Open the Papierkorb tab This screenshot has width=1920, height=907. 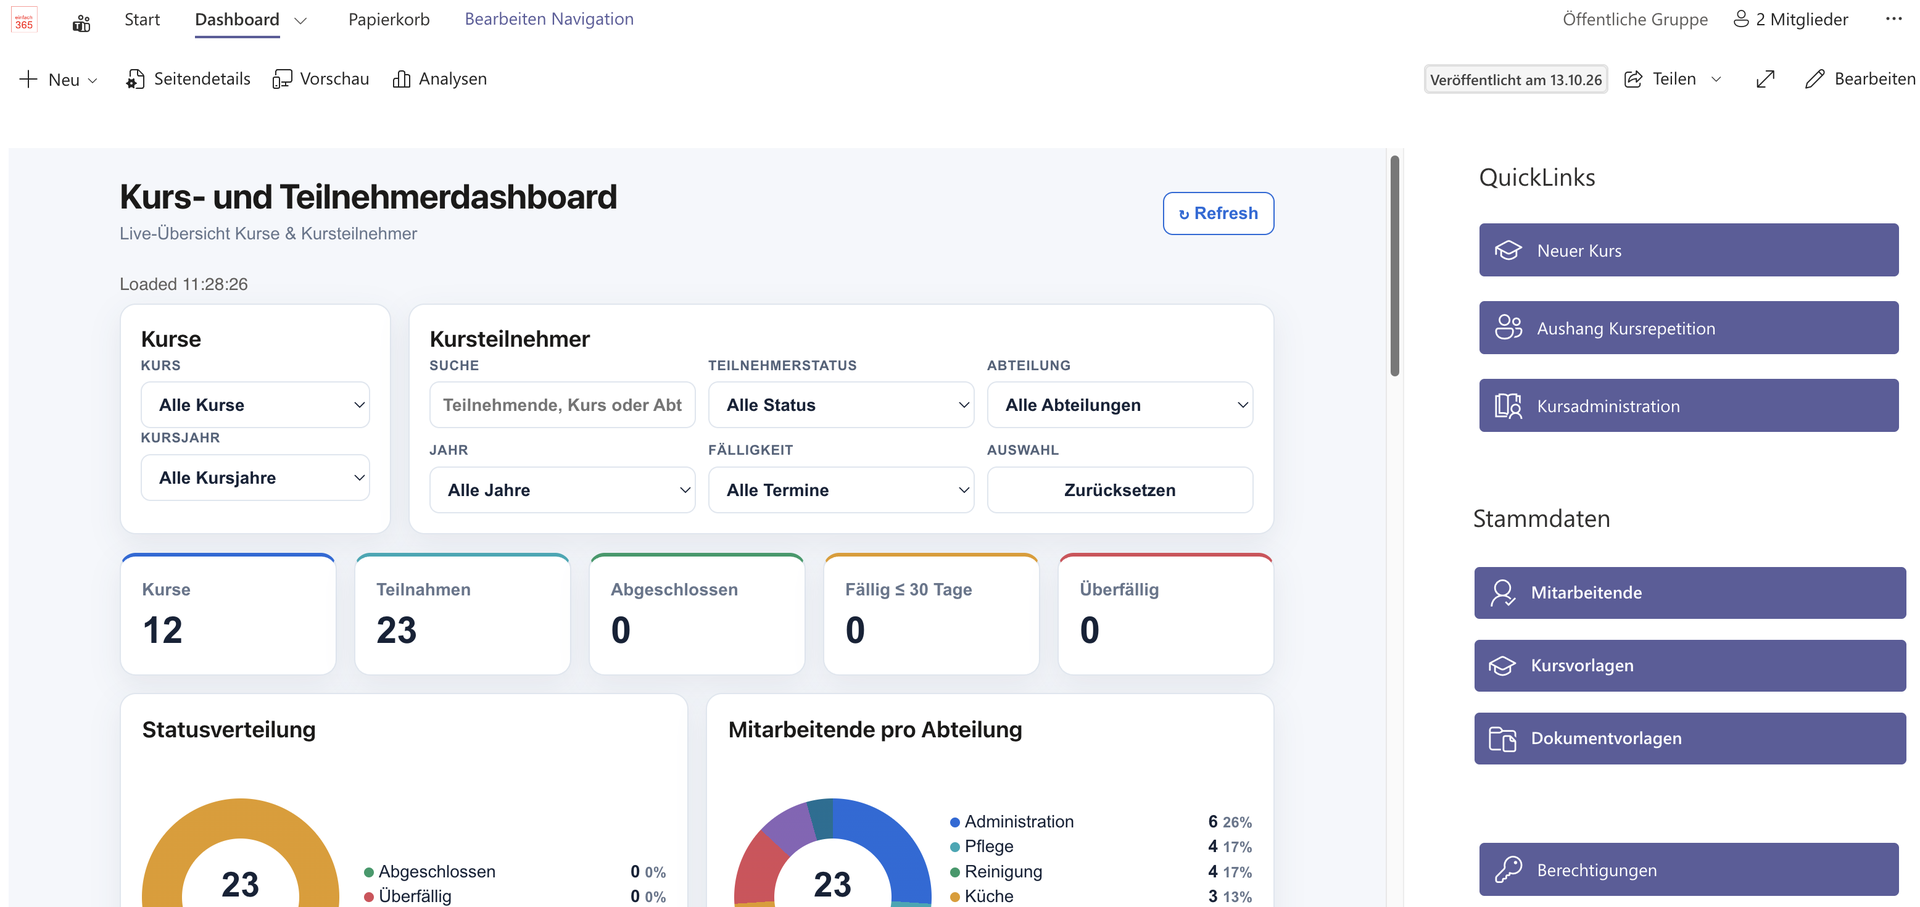pos(389,19)
